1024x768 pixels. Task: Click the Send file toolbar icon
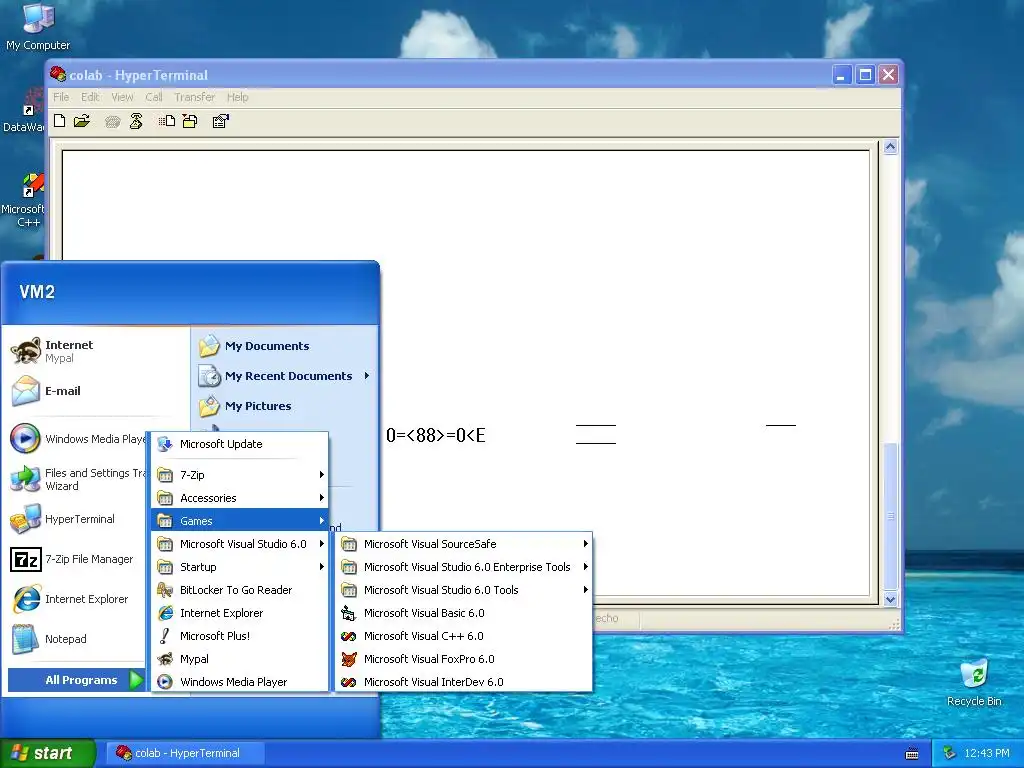[167, 121]
